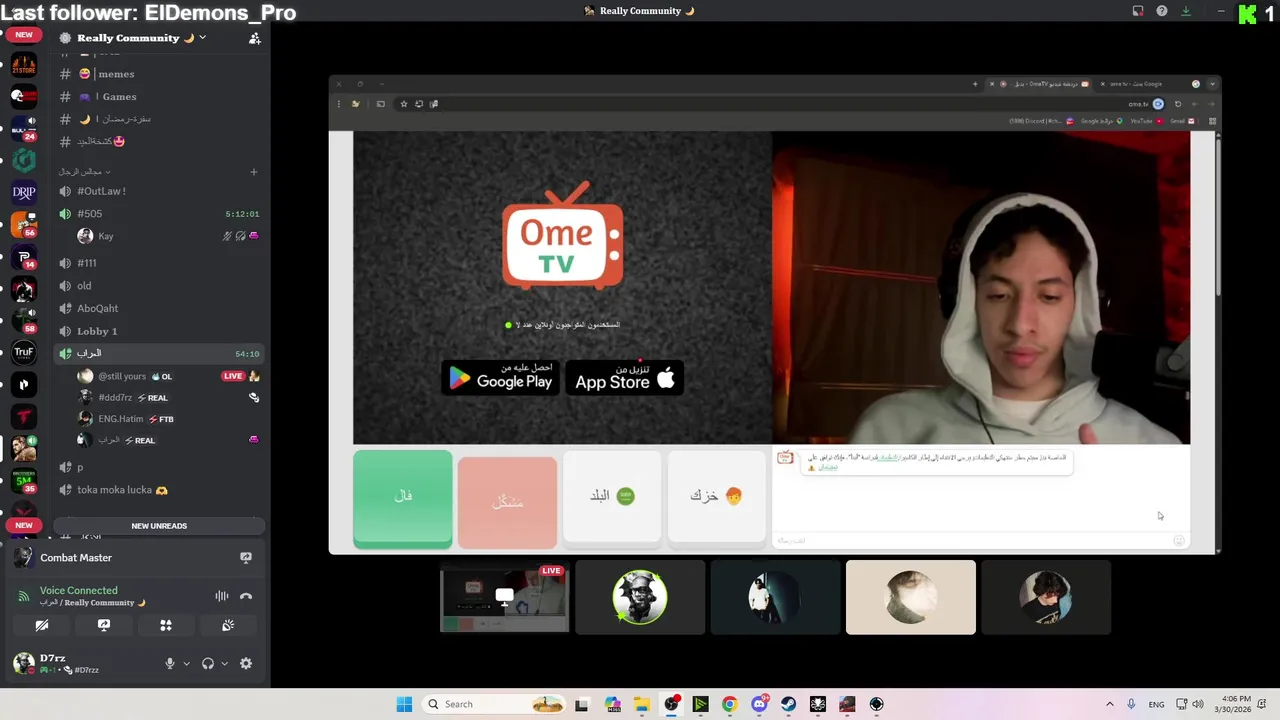Image resolution: width=1280 pixels, height=720 pixels.
Task: Open the 5M server with 35 notifications
Action: click(x=24, y=481)
